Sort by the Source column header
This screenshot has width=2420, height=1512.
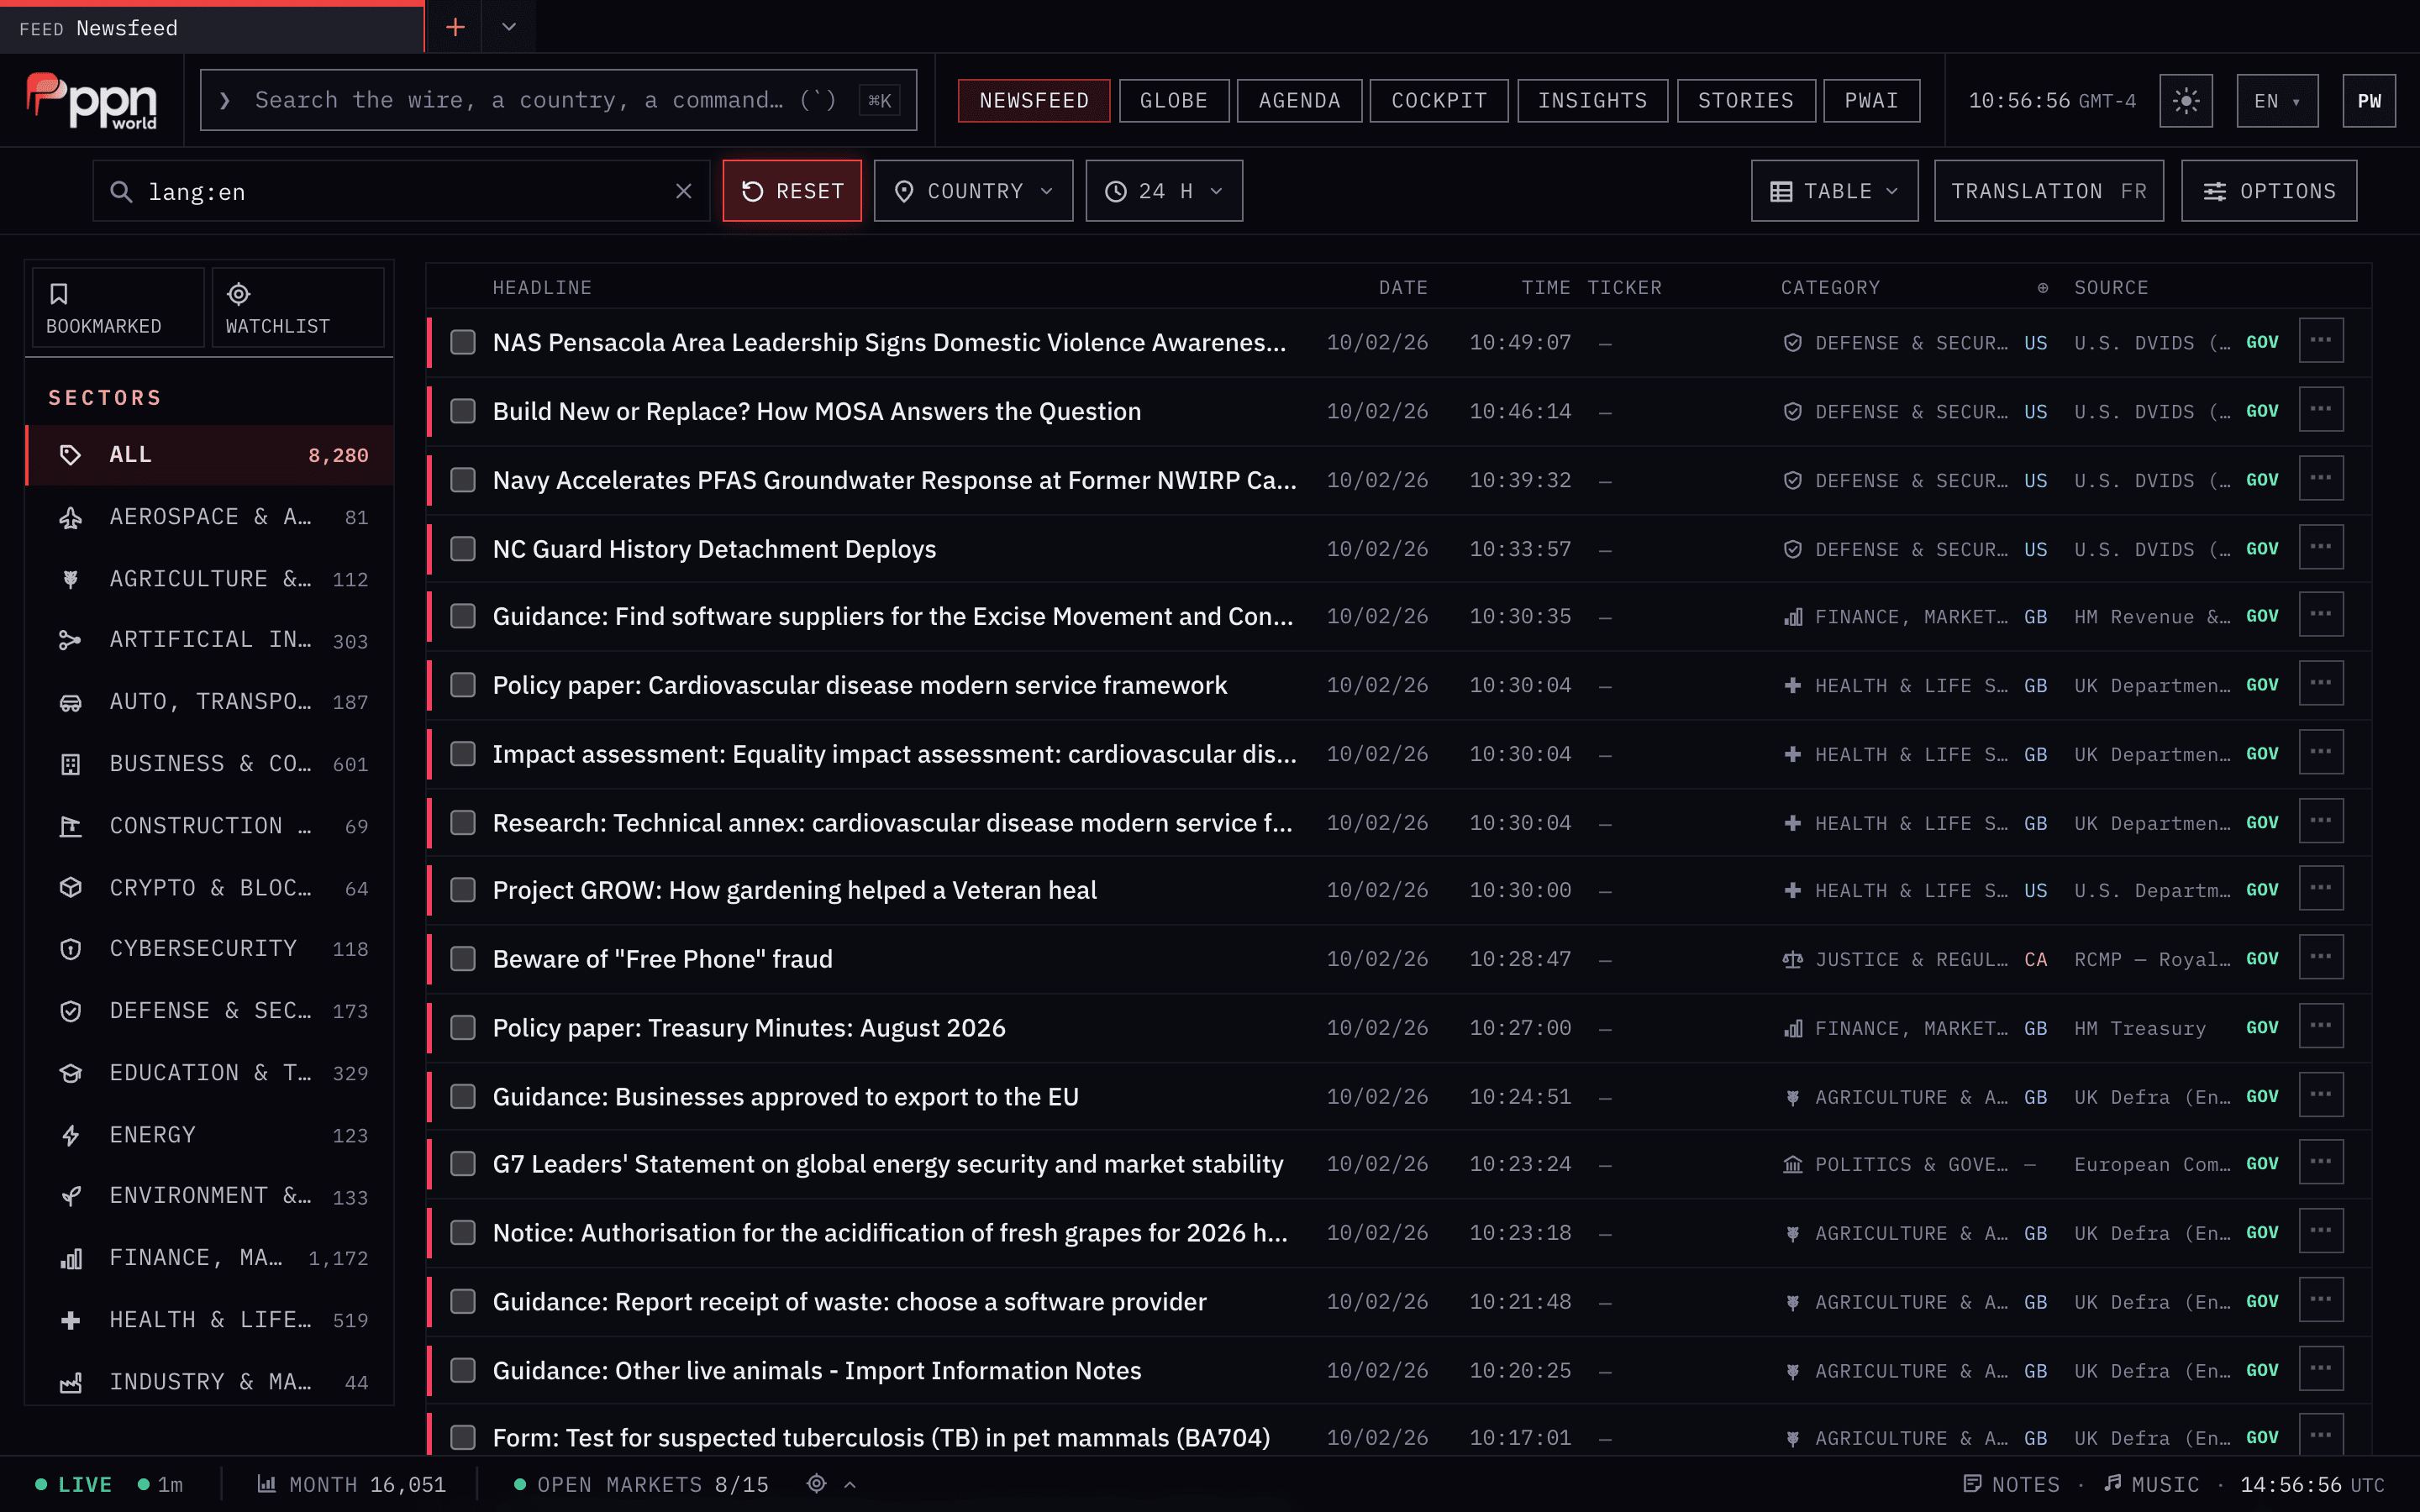tap(2111, 288)
